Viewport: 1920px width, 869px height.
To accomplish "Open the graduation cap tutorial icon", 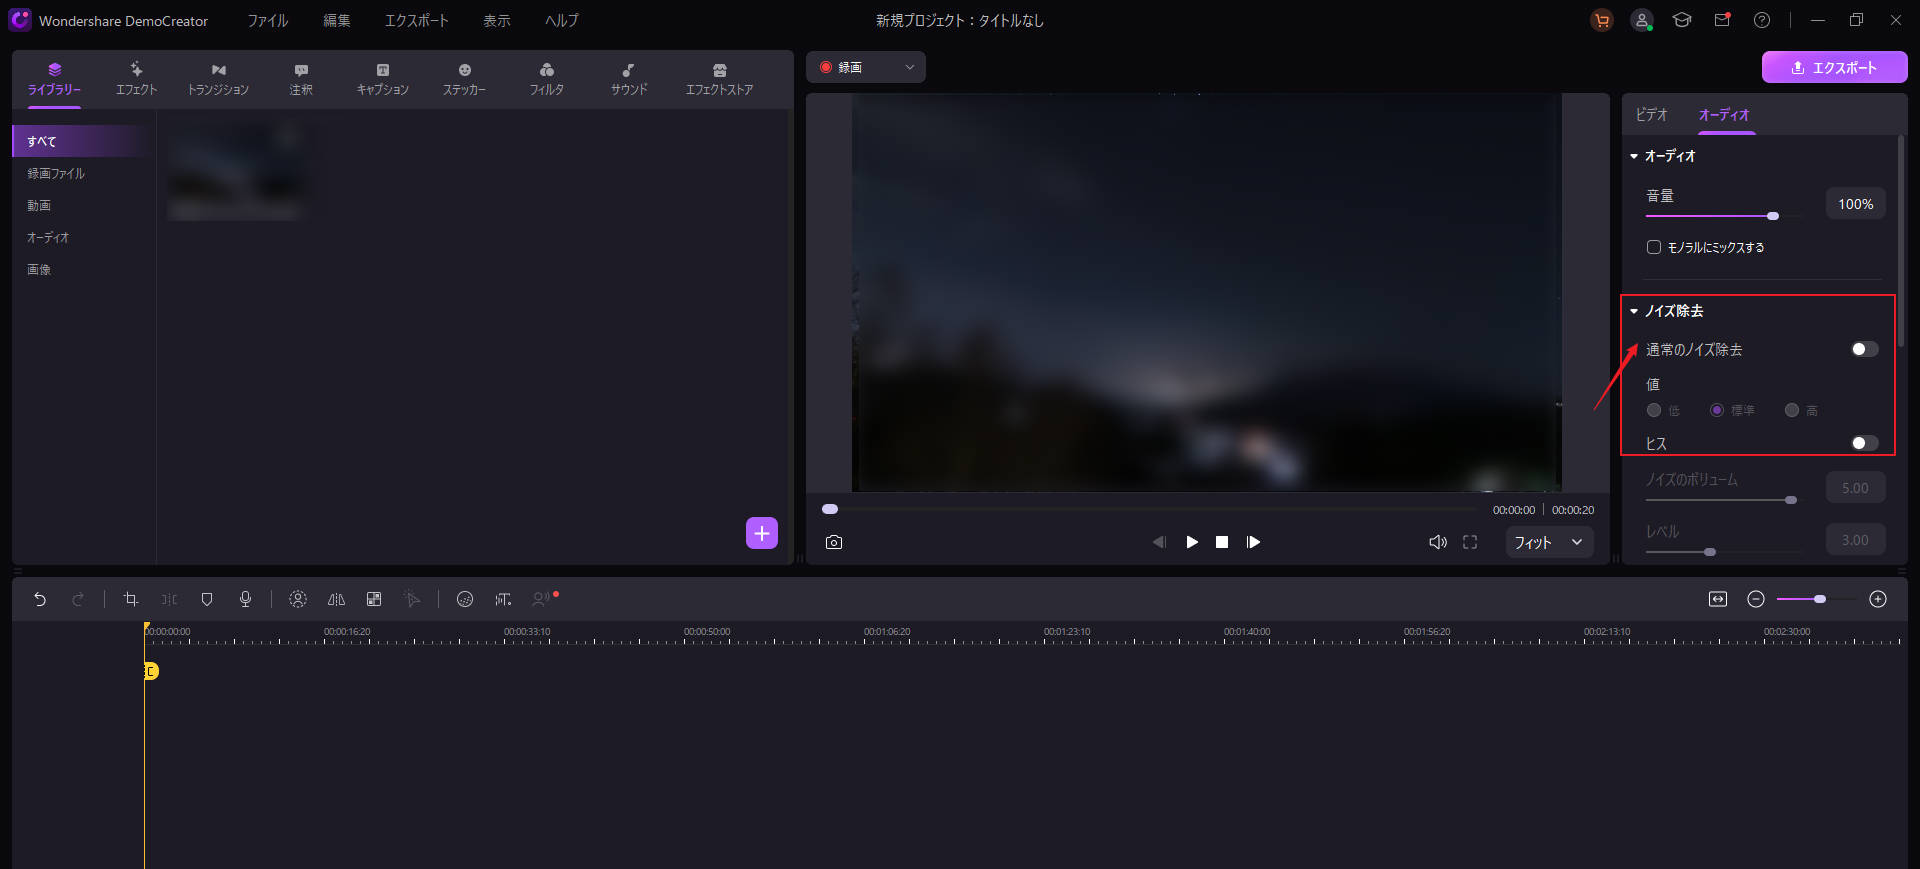I will click(1682, 20).
